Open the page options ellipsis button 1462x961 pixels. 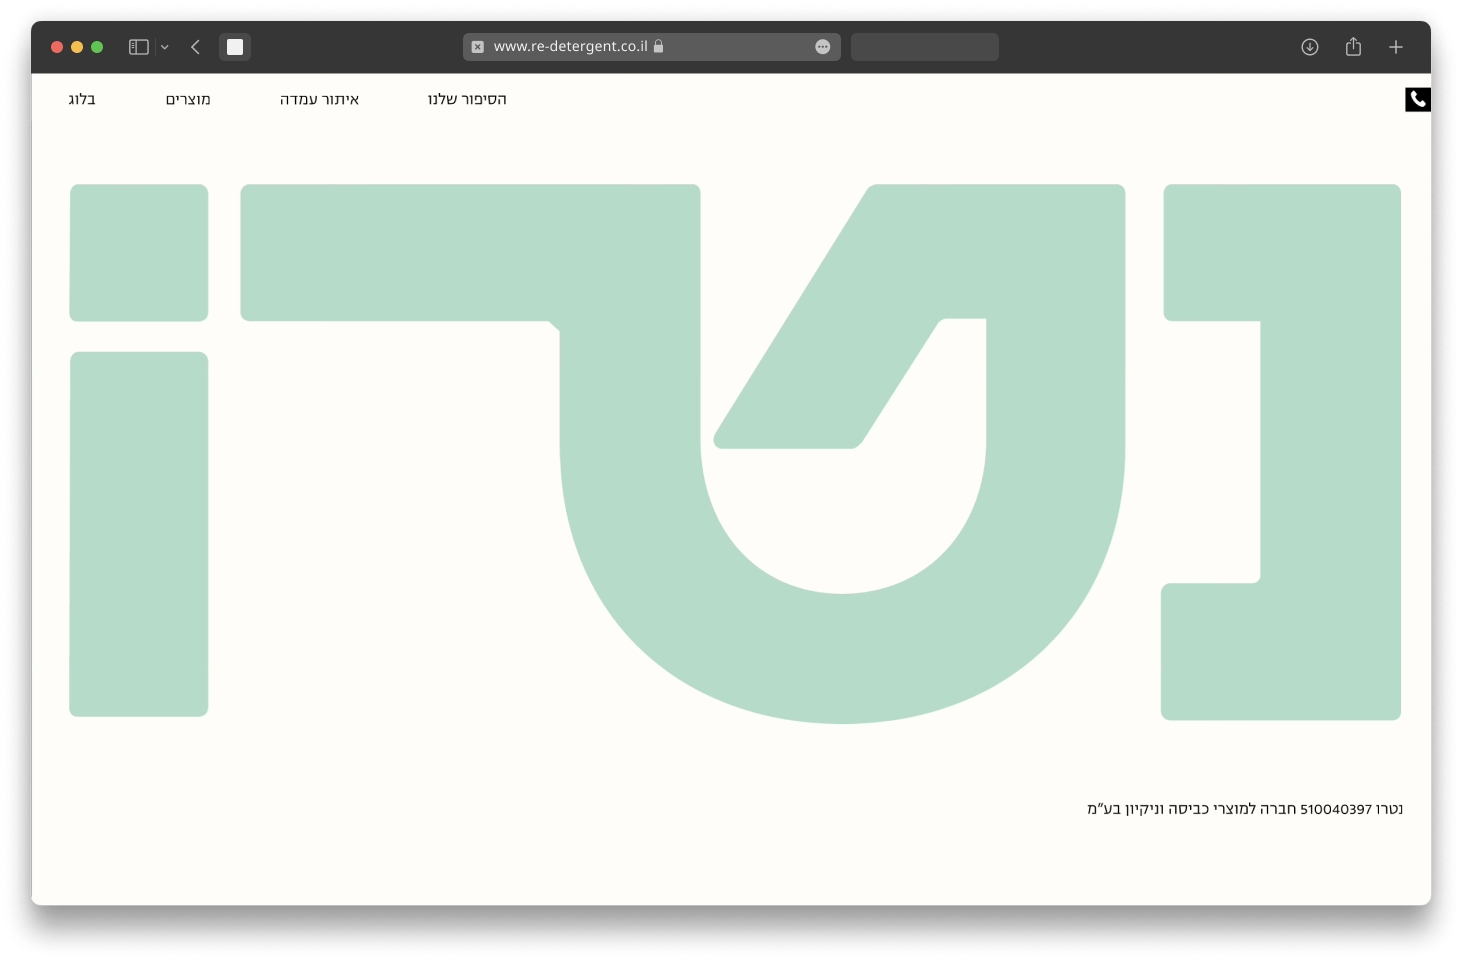point(823,47)
